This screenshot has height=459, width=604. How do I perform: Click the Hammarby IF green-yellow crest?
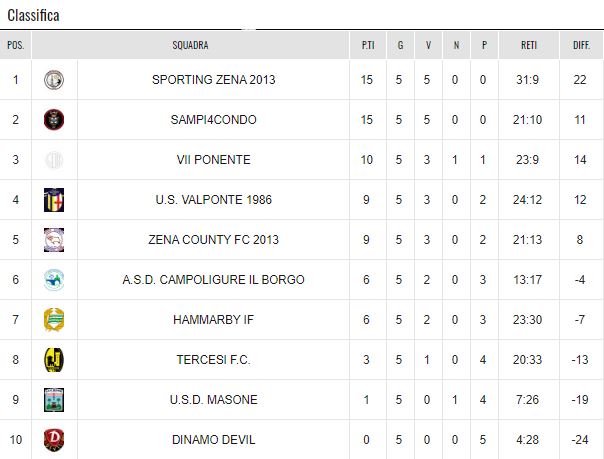coord(54,320)
